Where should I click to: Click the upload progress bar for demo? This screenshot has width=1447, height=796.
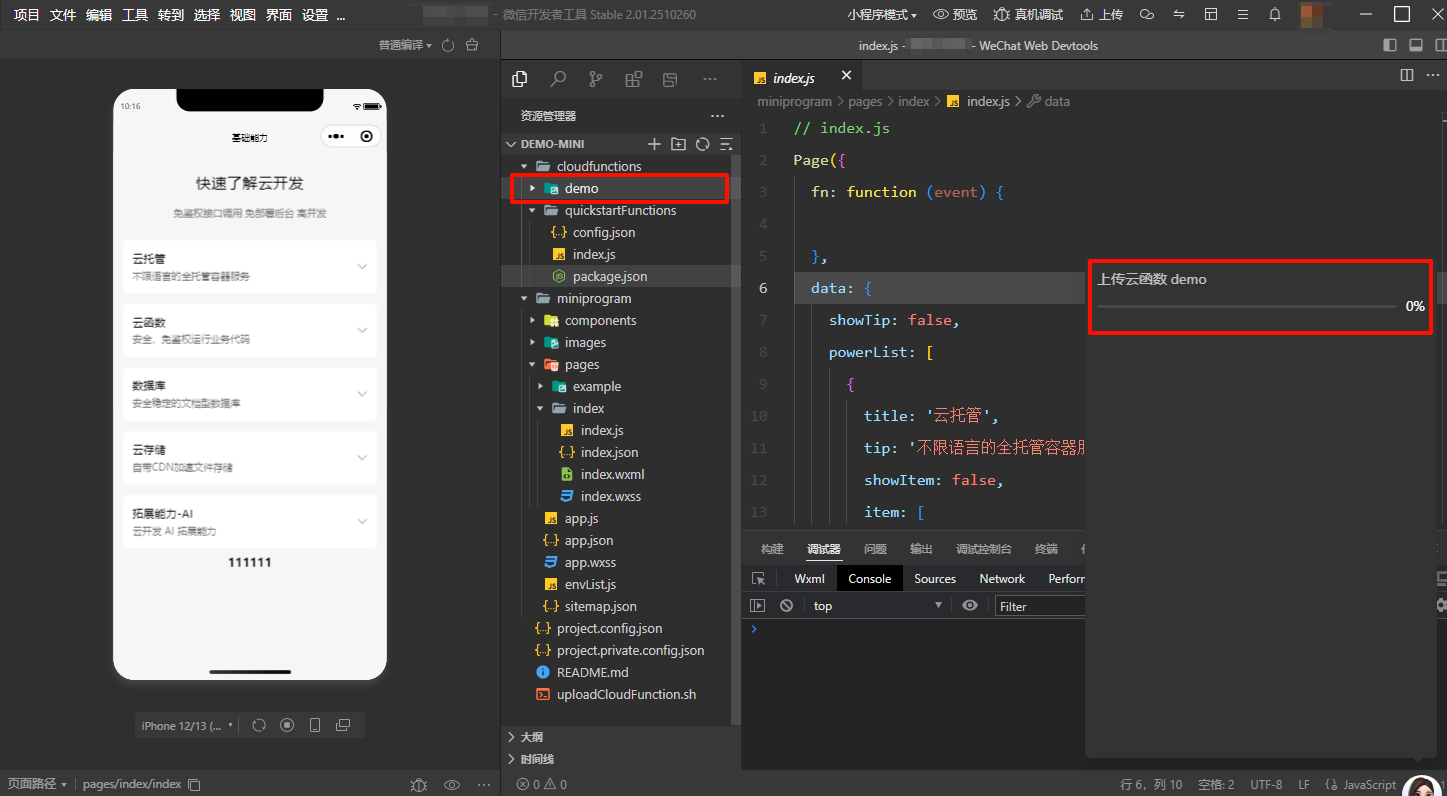1246,306
